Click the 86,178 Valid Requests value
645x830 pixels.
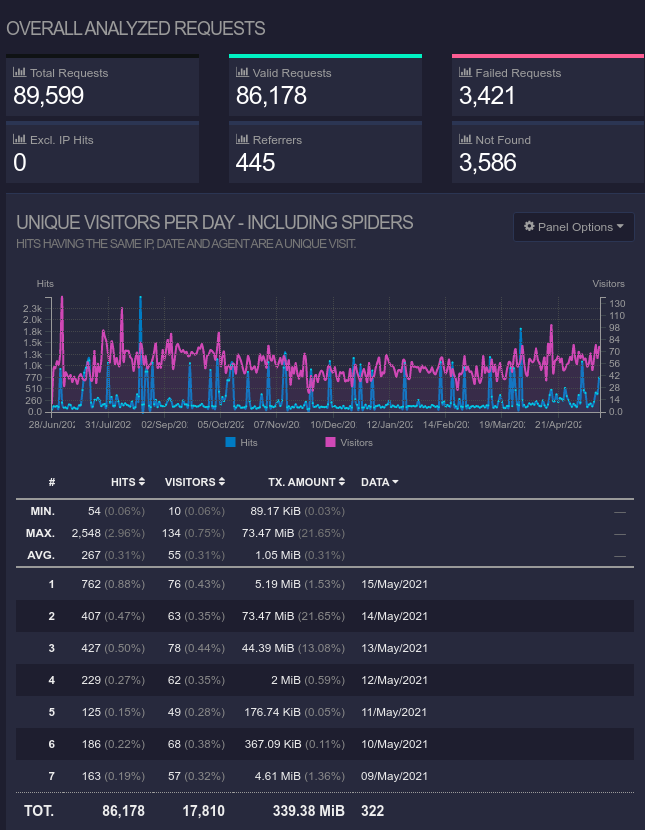click(271, 96)
